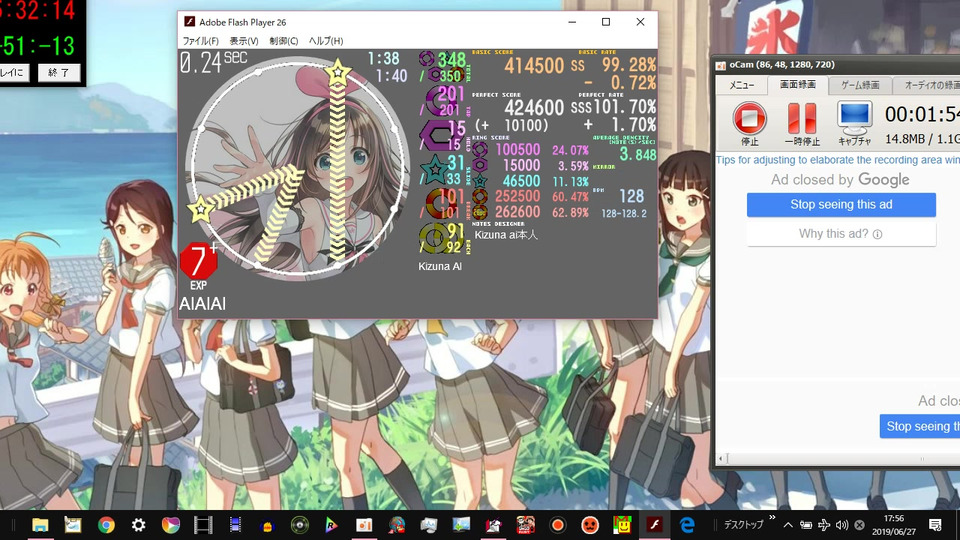Click the yellow star note at left of ring

(200, 209)
